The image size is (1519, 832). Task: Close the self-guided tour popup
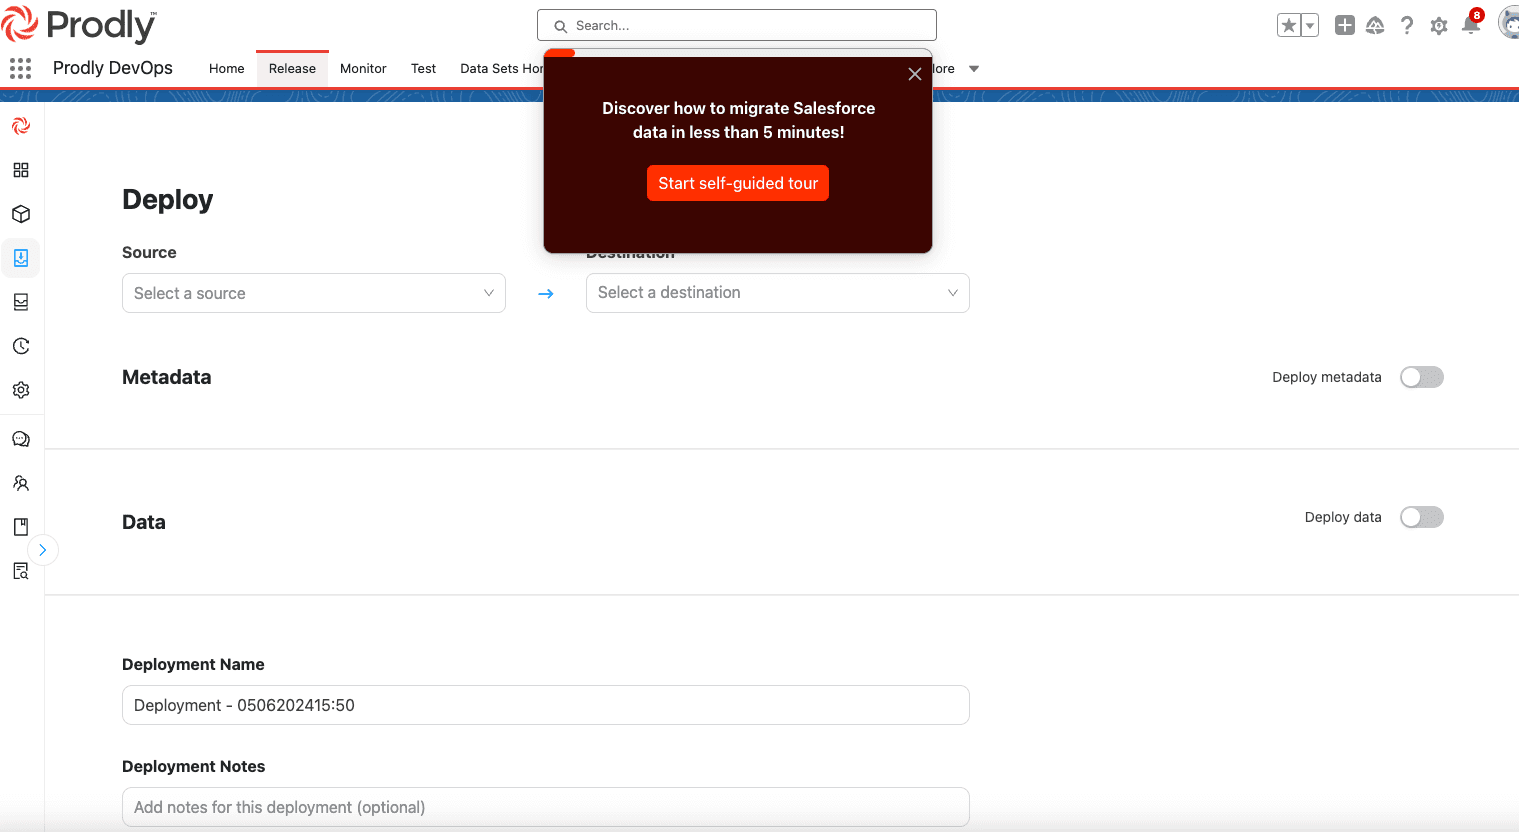pyautogui.click(x=914, y=74)
